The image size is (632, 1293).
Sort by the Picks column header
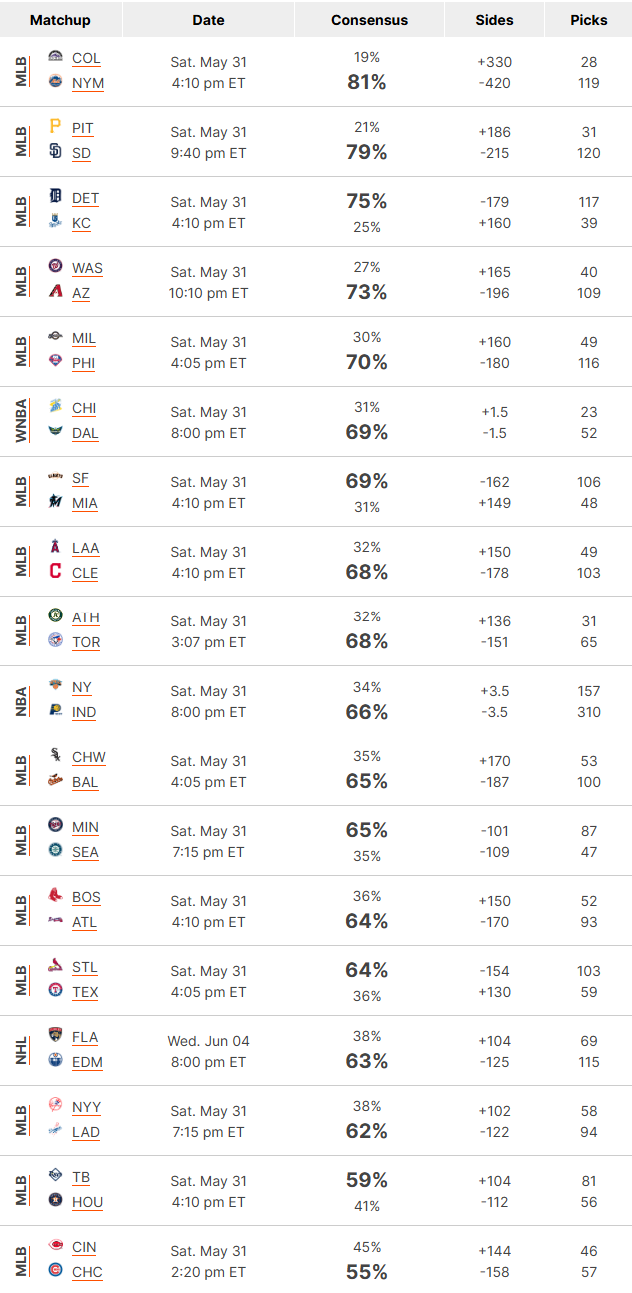coord(589,20)
